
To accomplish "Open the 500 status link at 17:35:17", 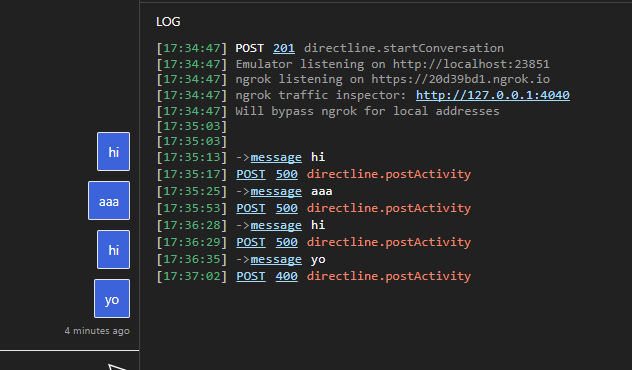I will 287,174.
